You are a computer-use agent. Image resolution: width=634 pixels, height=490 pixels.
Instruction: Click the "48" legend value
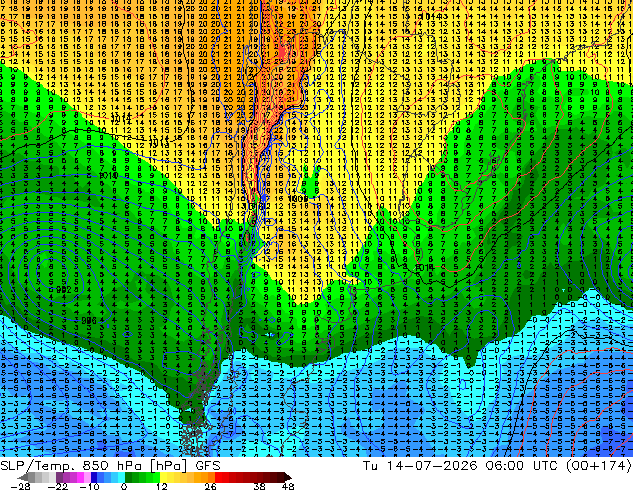point(287,486)
